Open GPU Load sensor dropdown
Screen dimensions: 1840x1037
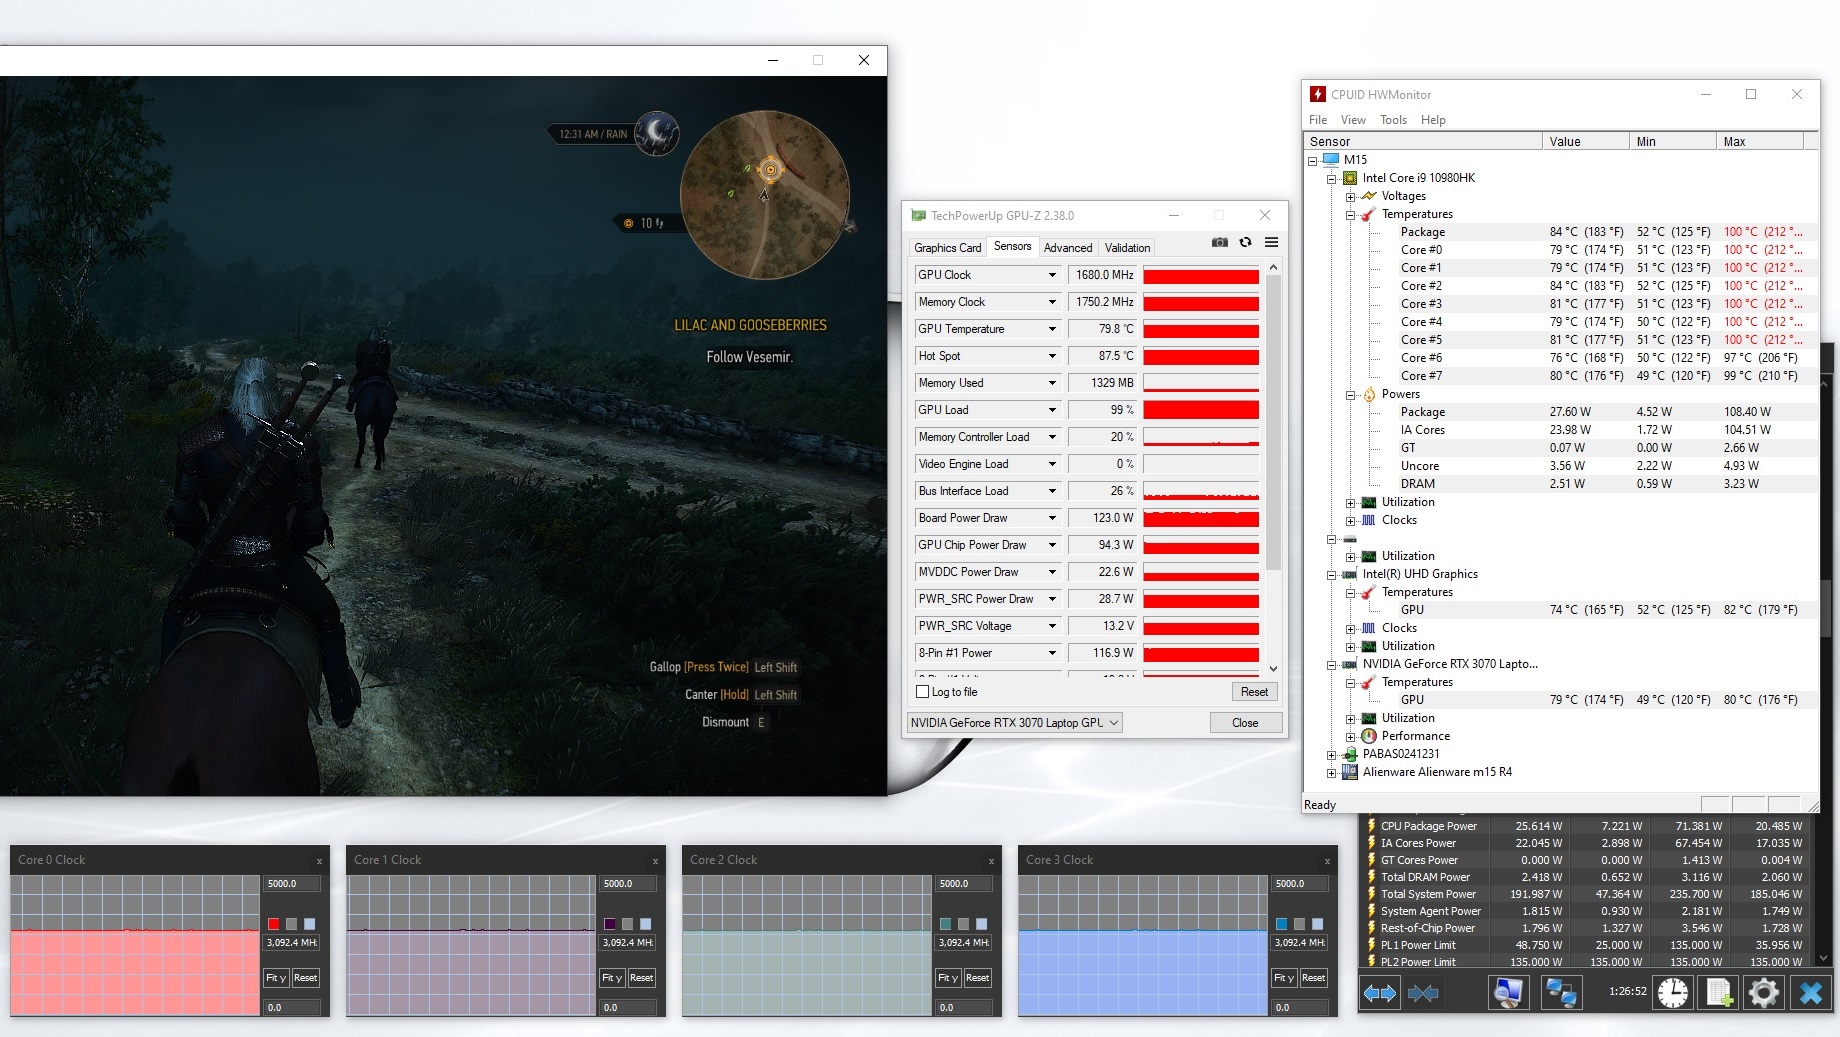pos(1052,410)
